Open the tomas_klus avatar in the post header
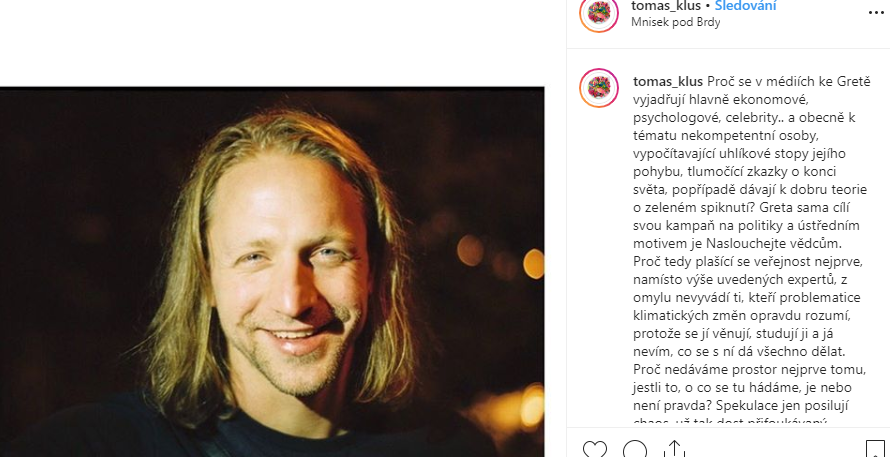The height and width of the screenshot is (457, 890). pos(598,13)
